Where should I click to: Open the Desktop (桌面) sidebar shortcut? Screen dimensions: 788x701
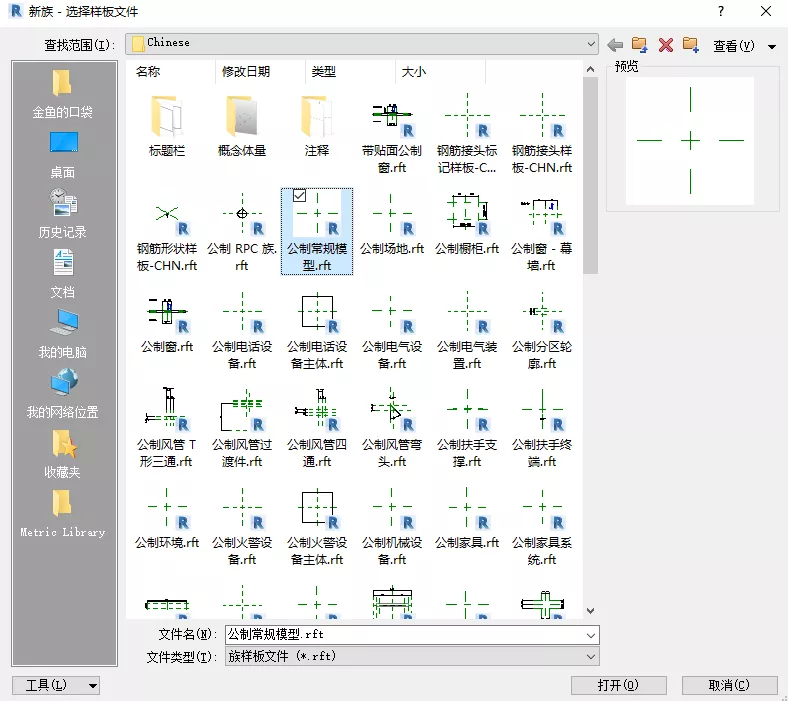[62, 152]
